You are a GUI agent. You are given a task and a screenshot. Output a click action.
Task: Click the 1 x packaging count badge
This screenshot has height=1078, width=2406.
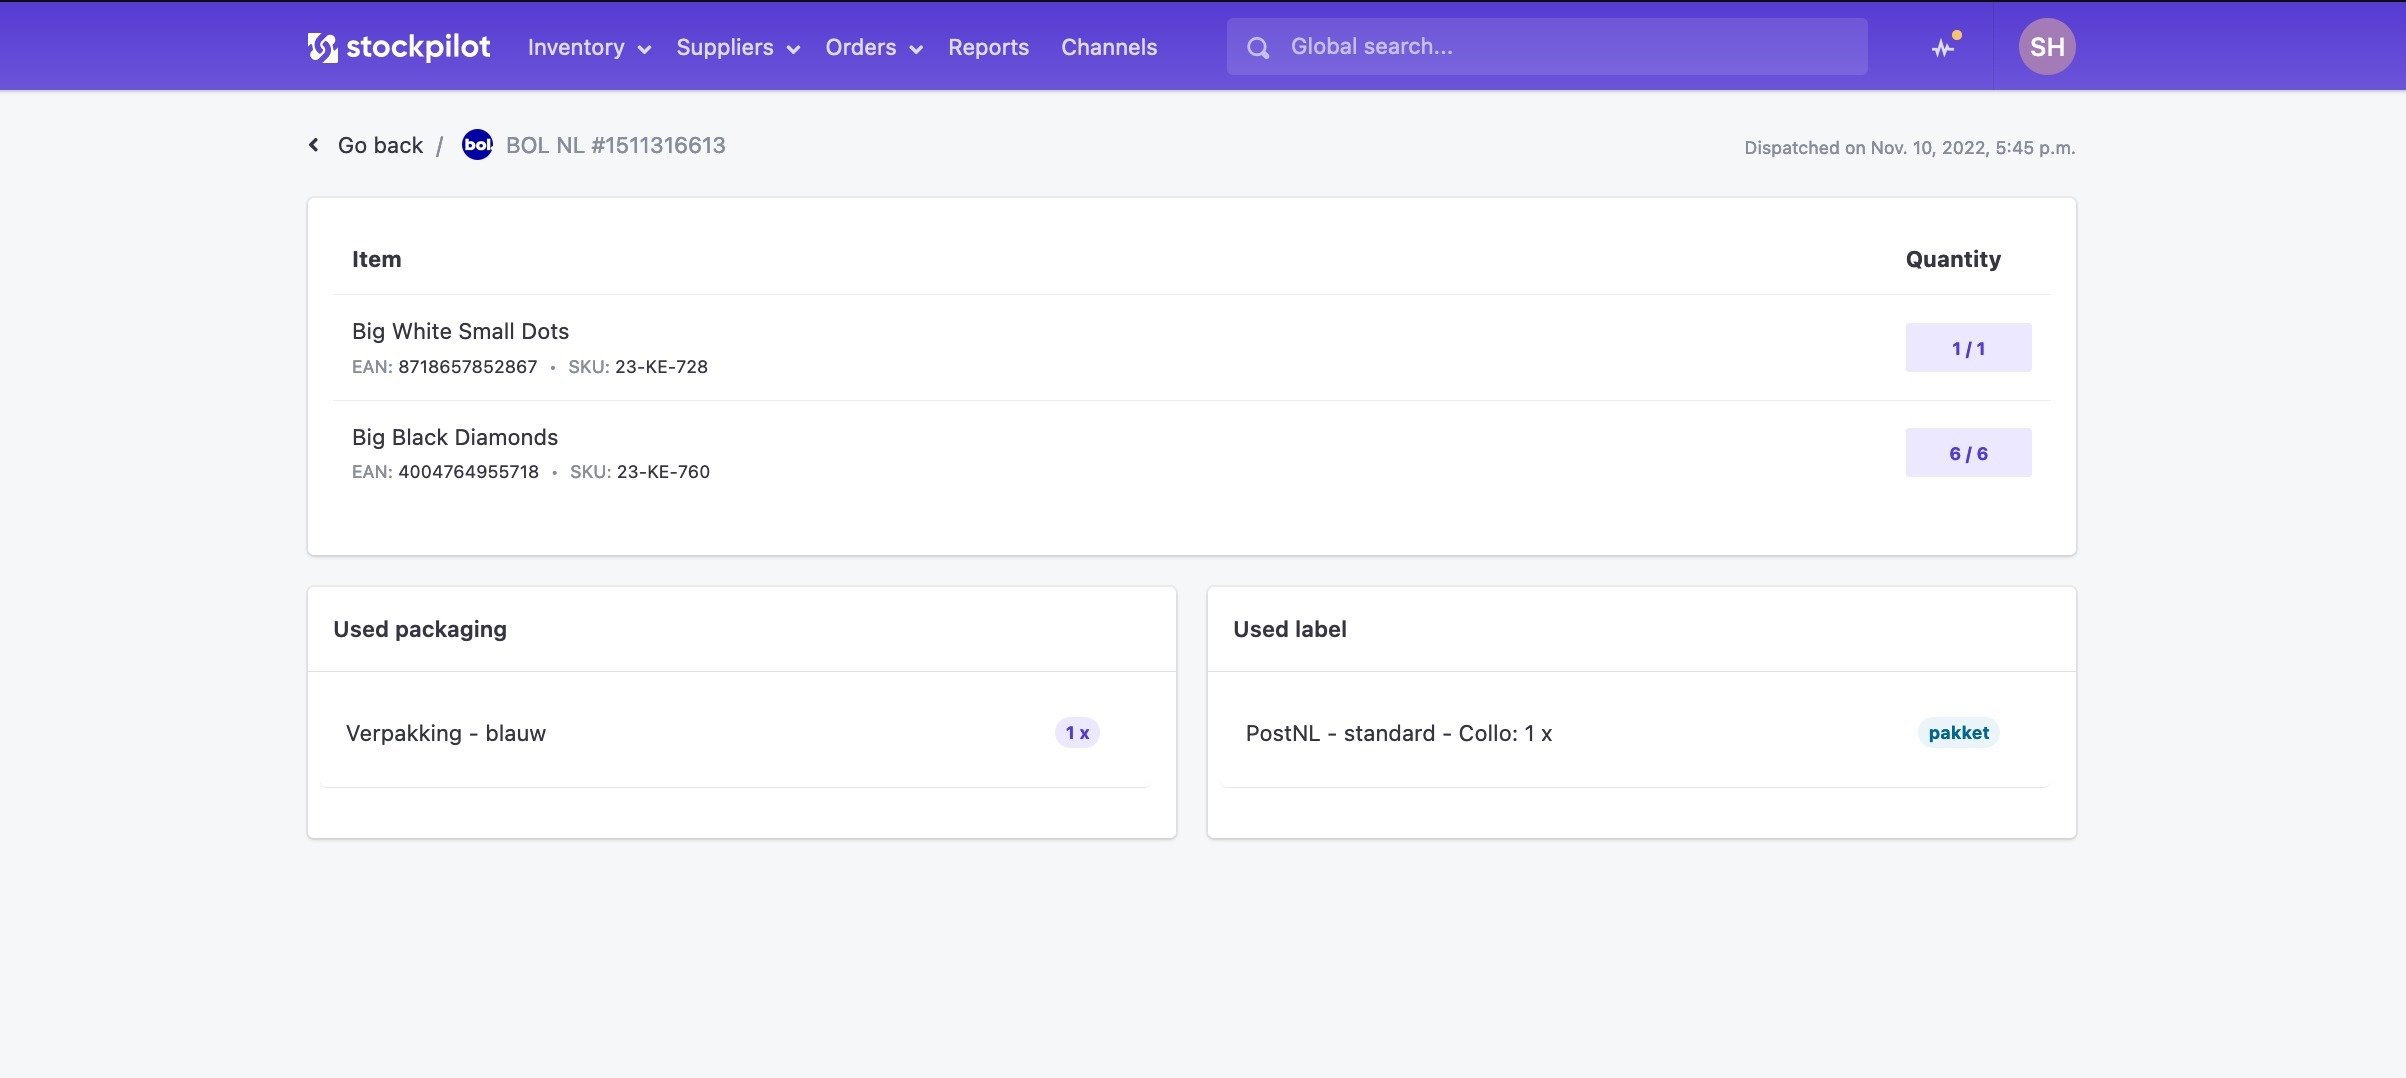(x=1077, y=733)
